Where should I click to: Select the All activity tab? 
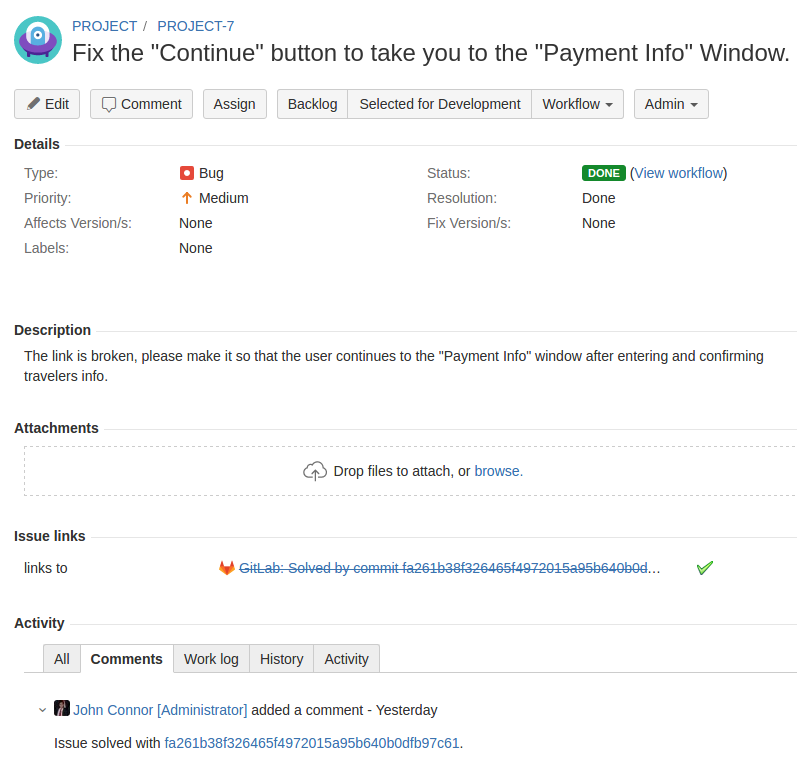click(x=62, y=659)
